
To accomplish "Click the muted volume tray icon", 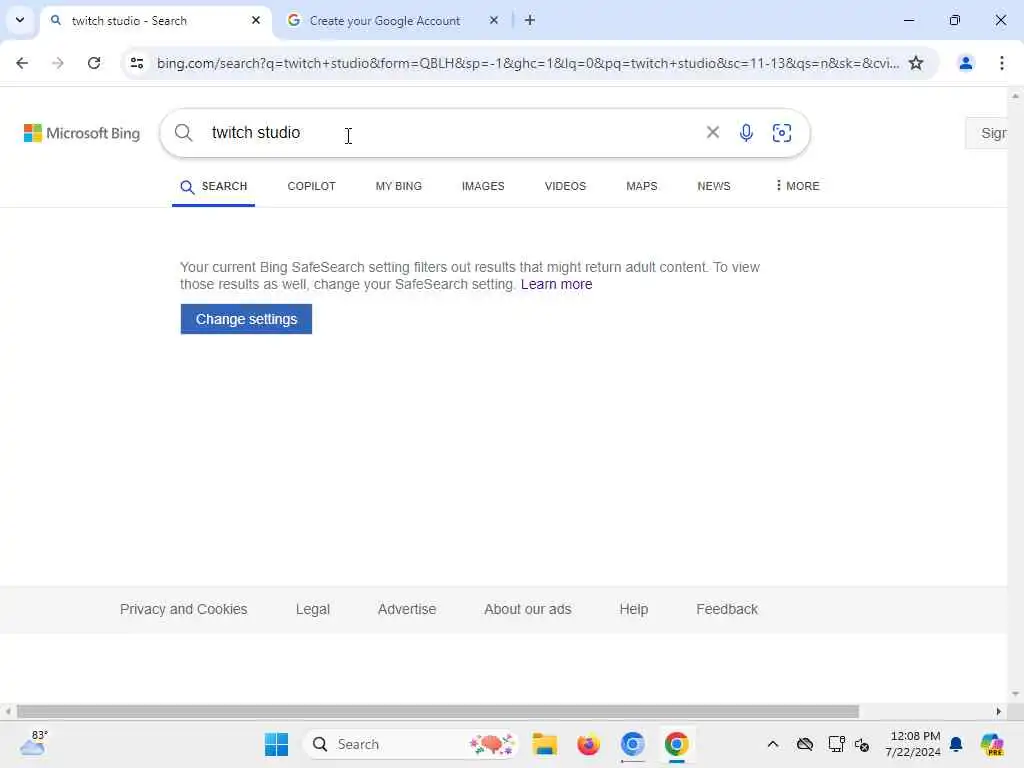I will [862, 744].
